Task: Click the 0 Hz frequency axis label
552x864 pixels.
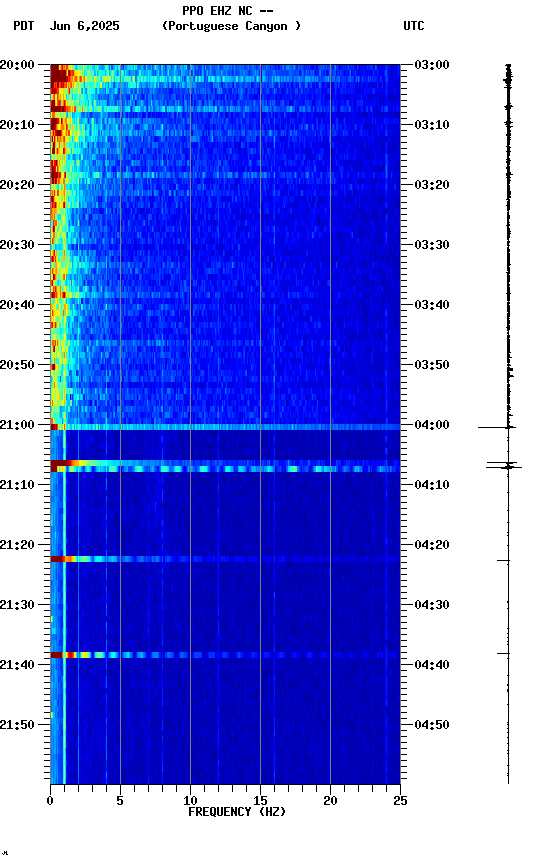Action: click(x=51, y=801)
